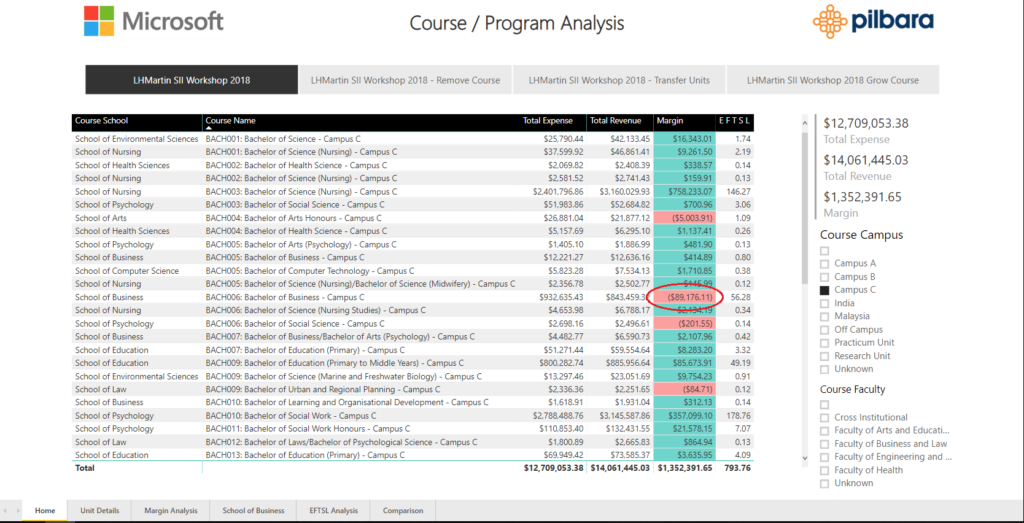Click the red margin cell ($201.55)

click(684, 323)
